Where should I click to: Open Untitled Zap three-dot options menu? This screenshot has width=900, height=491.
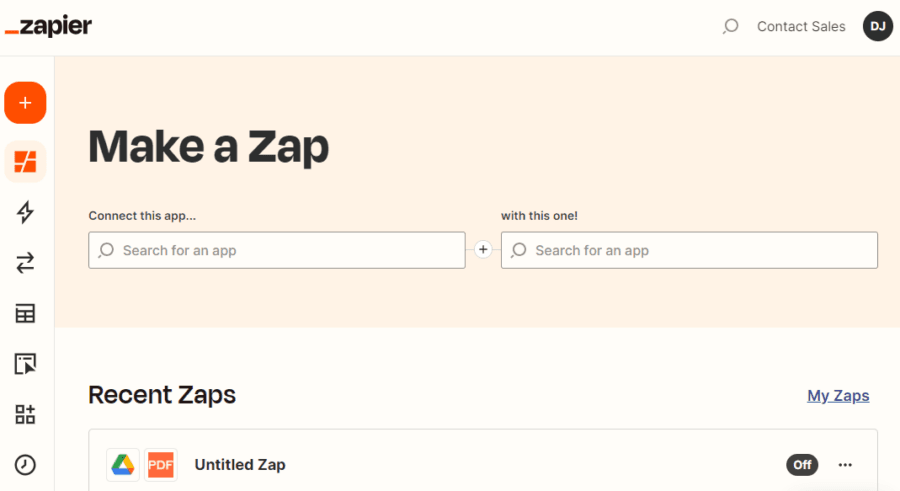click(x=845, y=465)
